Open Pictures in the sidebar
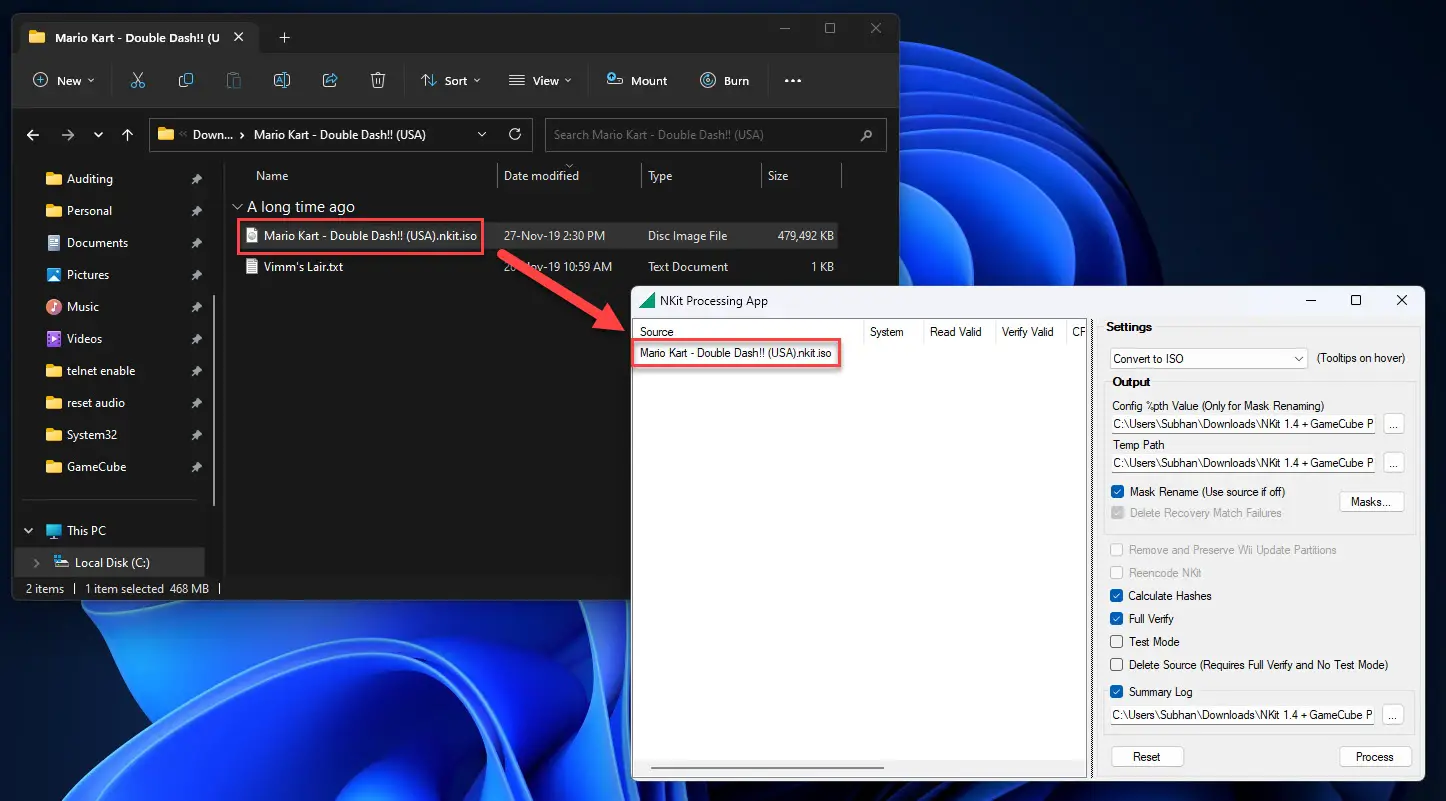Image resolution: width=1446 pixels, height=801 pixels. point(88,275)
